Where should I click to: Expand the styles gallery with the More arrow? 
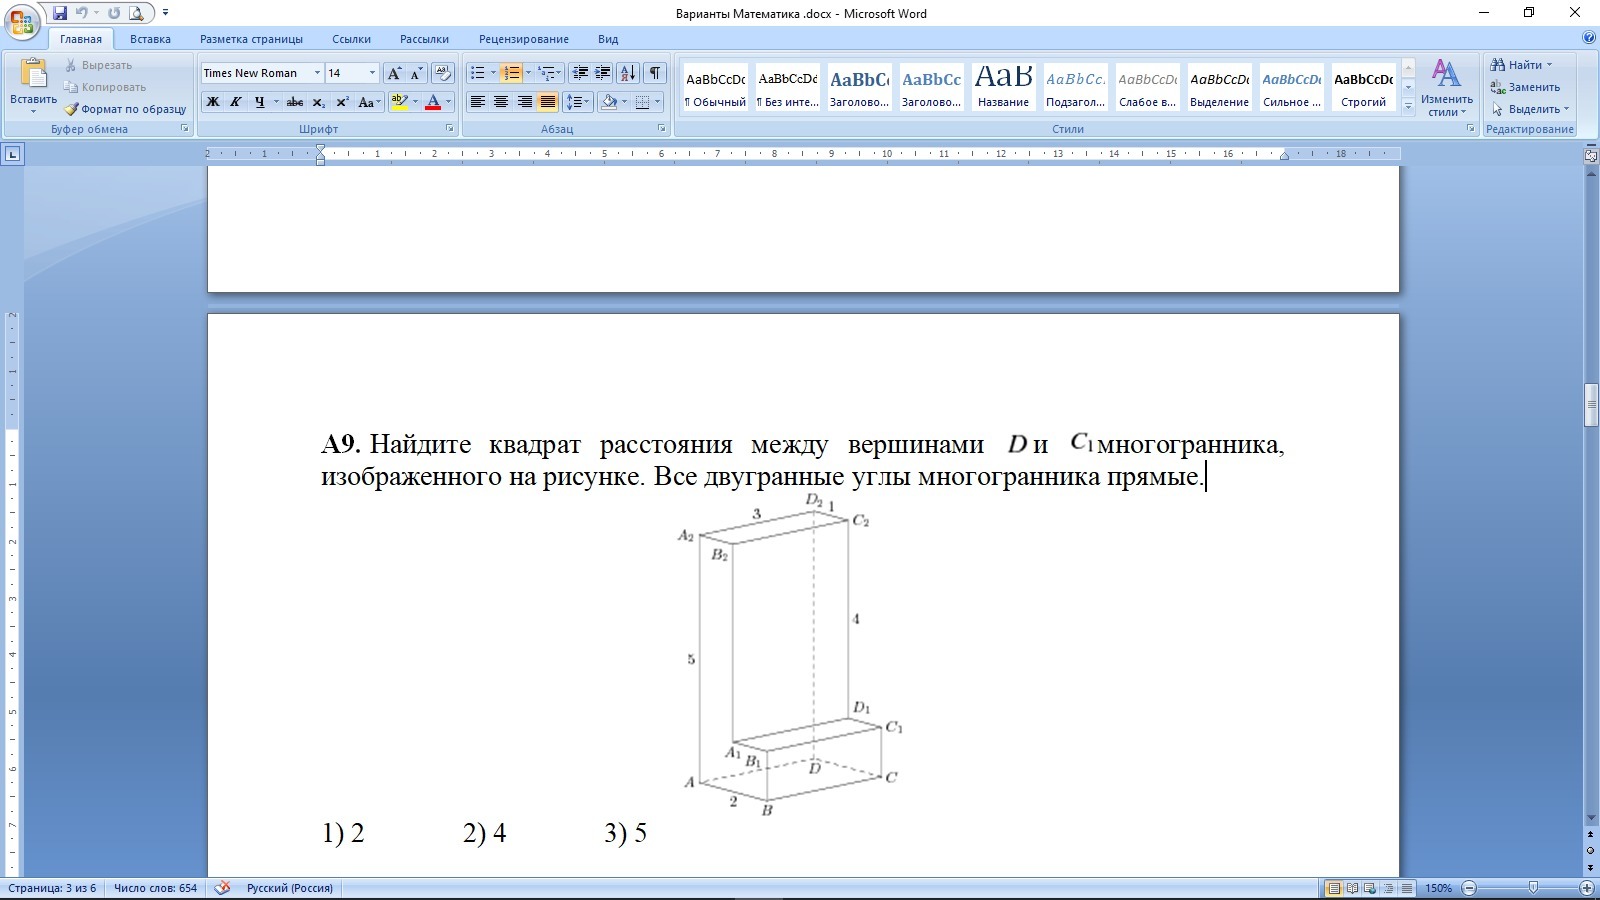point(1408,107)
